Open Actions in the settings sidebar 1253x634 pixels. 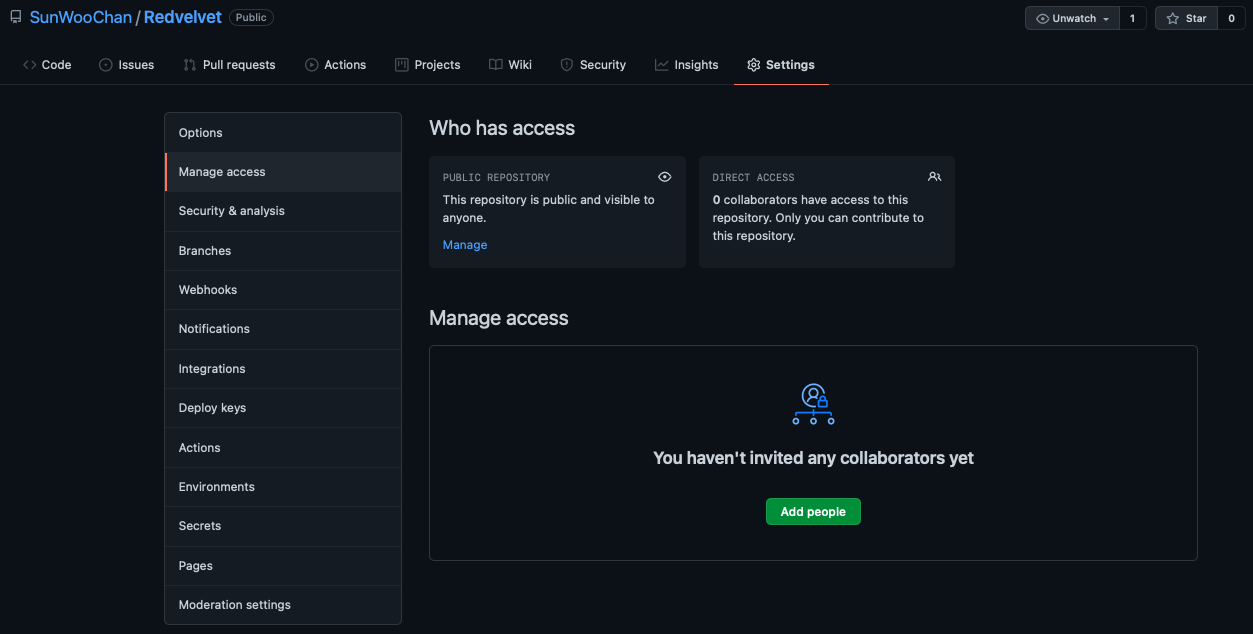pos(283,448)
